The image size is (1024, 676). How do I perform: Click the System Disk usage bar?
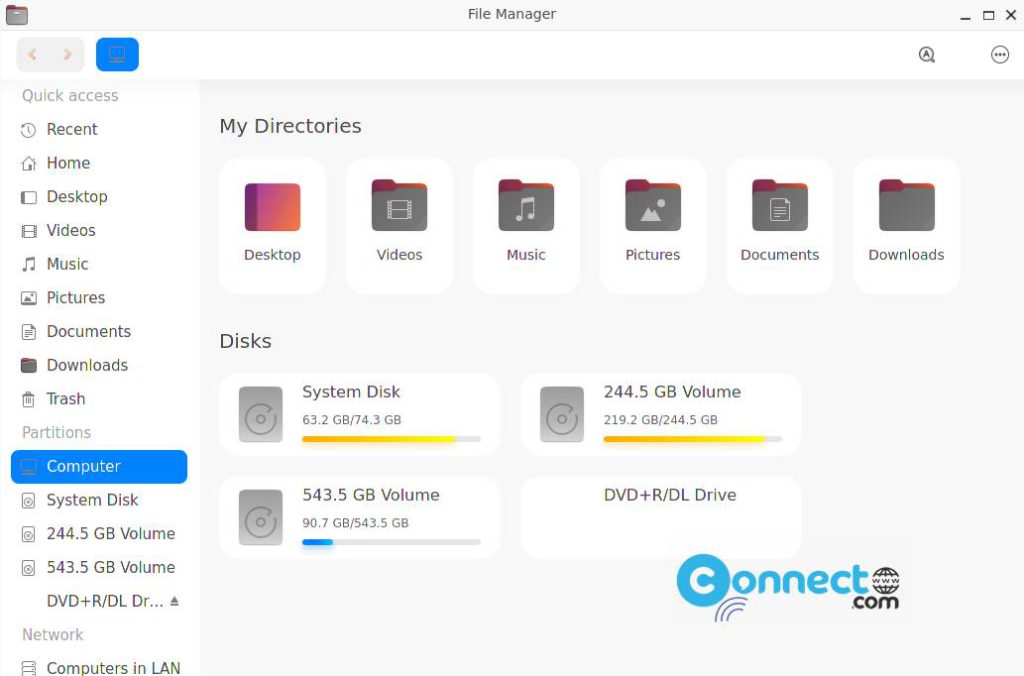point(392,439)
